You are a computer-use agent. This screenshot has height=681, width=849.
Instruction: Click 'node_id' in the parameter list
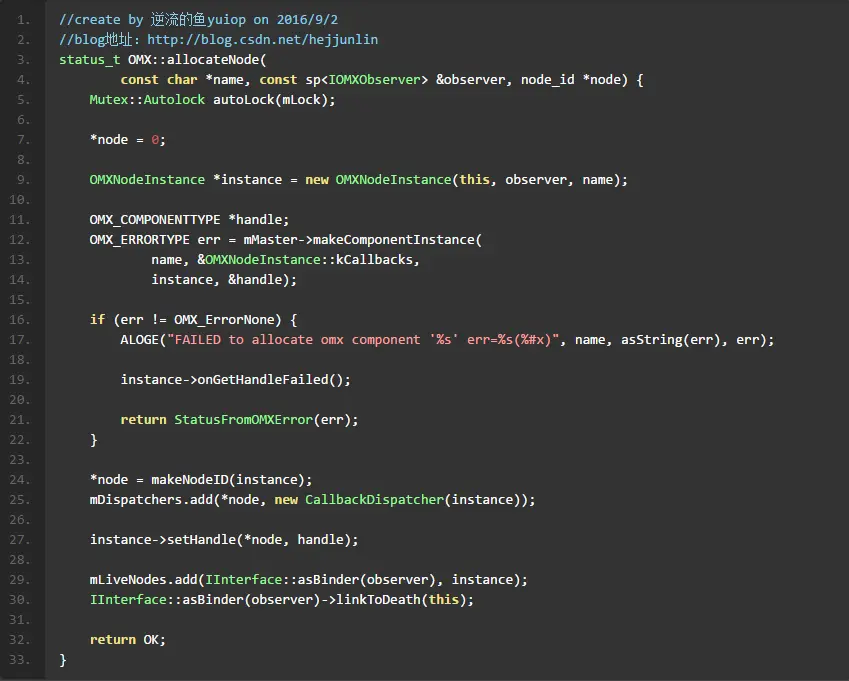click(547, 80)
